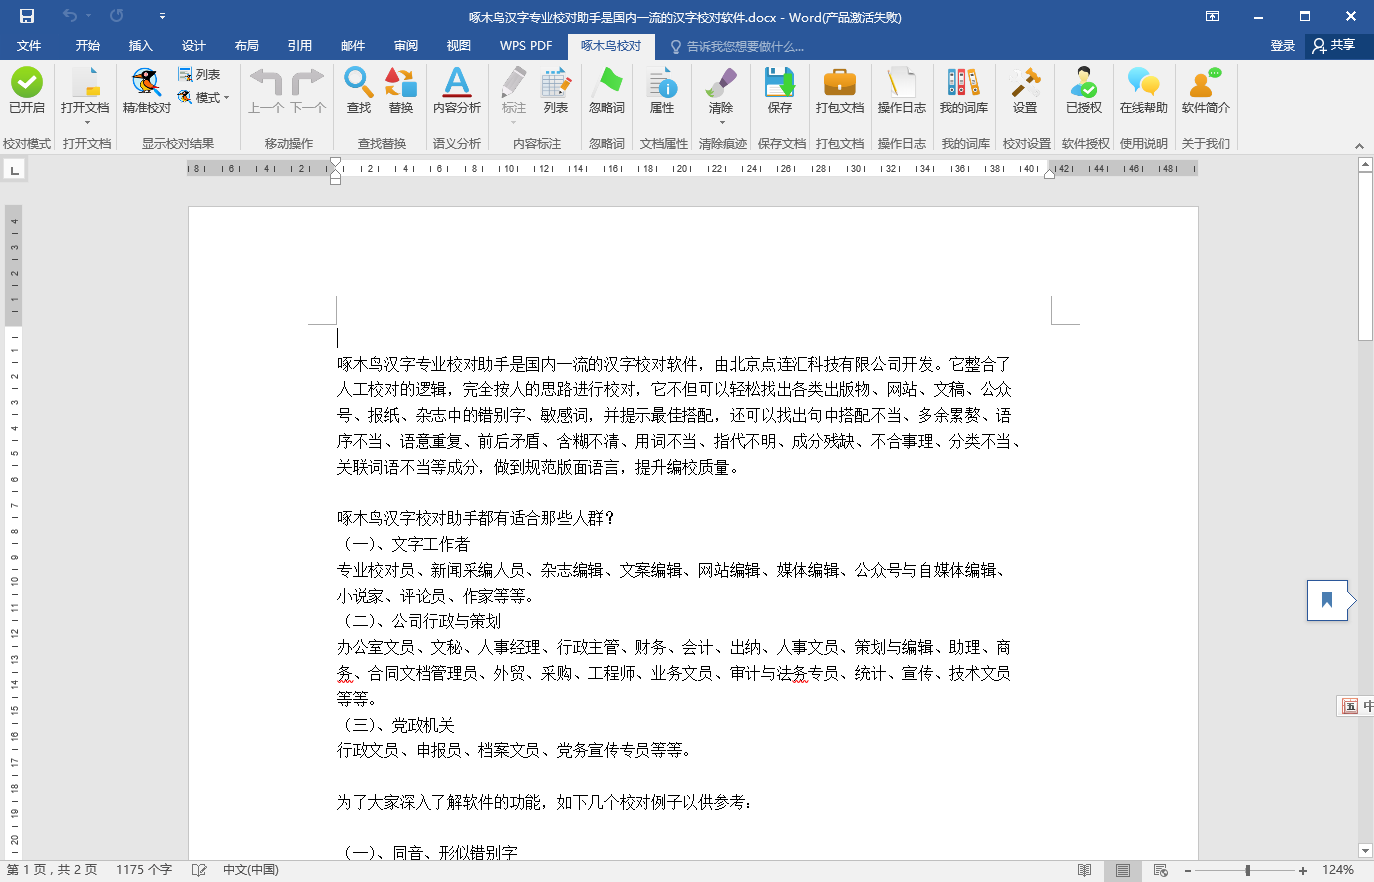
Task: Switch to web layout view
Action: pos(1161,871)
